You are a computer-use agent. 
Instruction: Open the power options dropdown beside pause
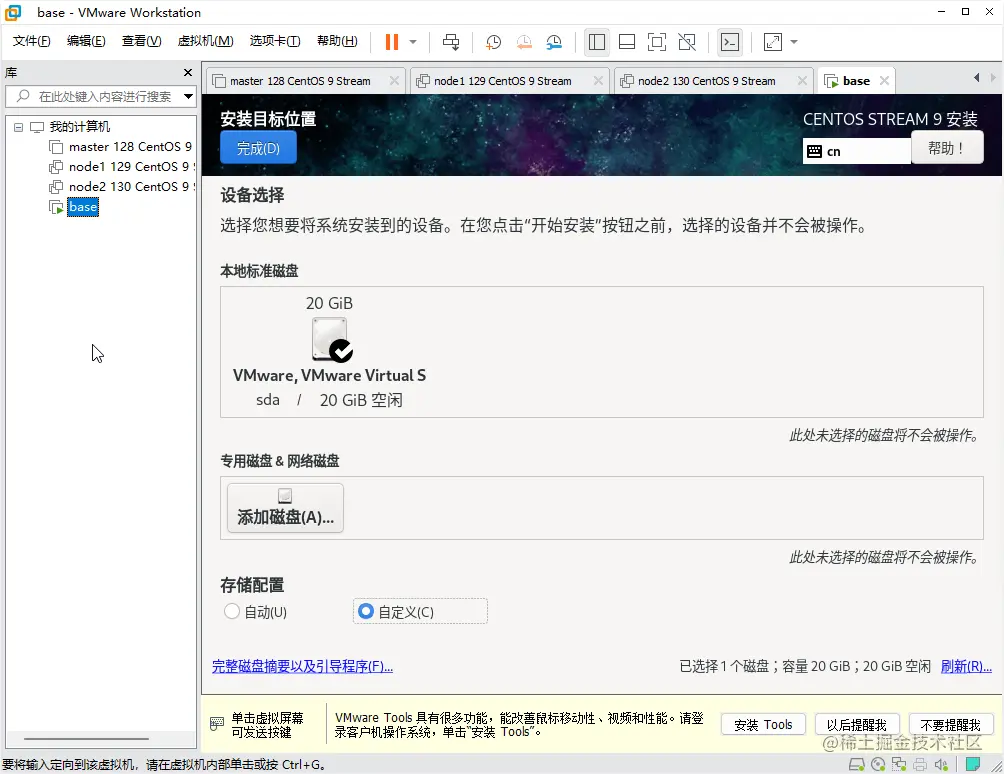(413, 42)
